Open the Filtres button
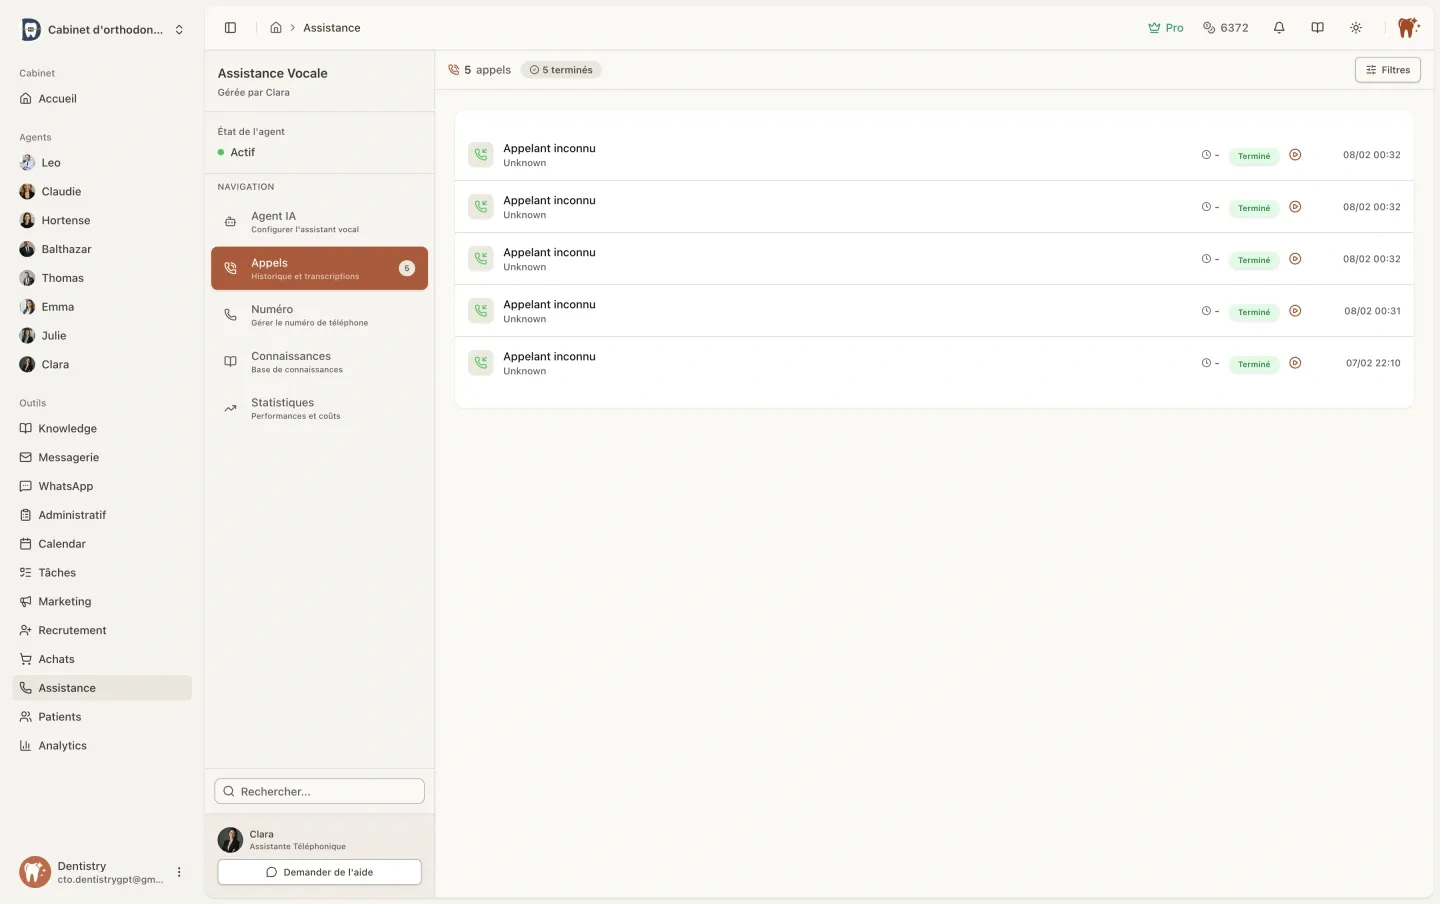 tap(1387, 70)
